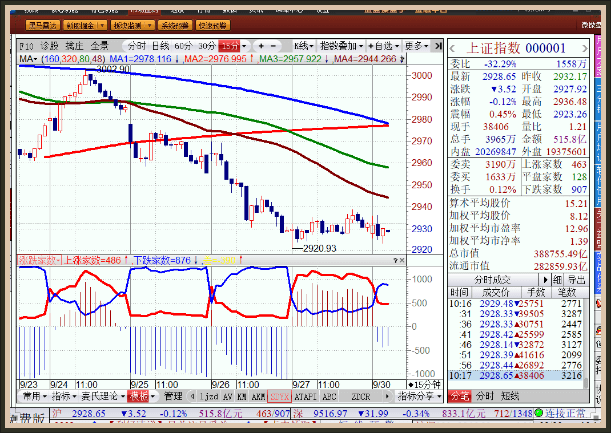Switch chart to 30分 period
The width and height of the screenshot is (611, 433).
coord(207,46)
